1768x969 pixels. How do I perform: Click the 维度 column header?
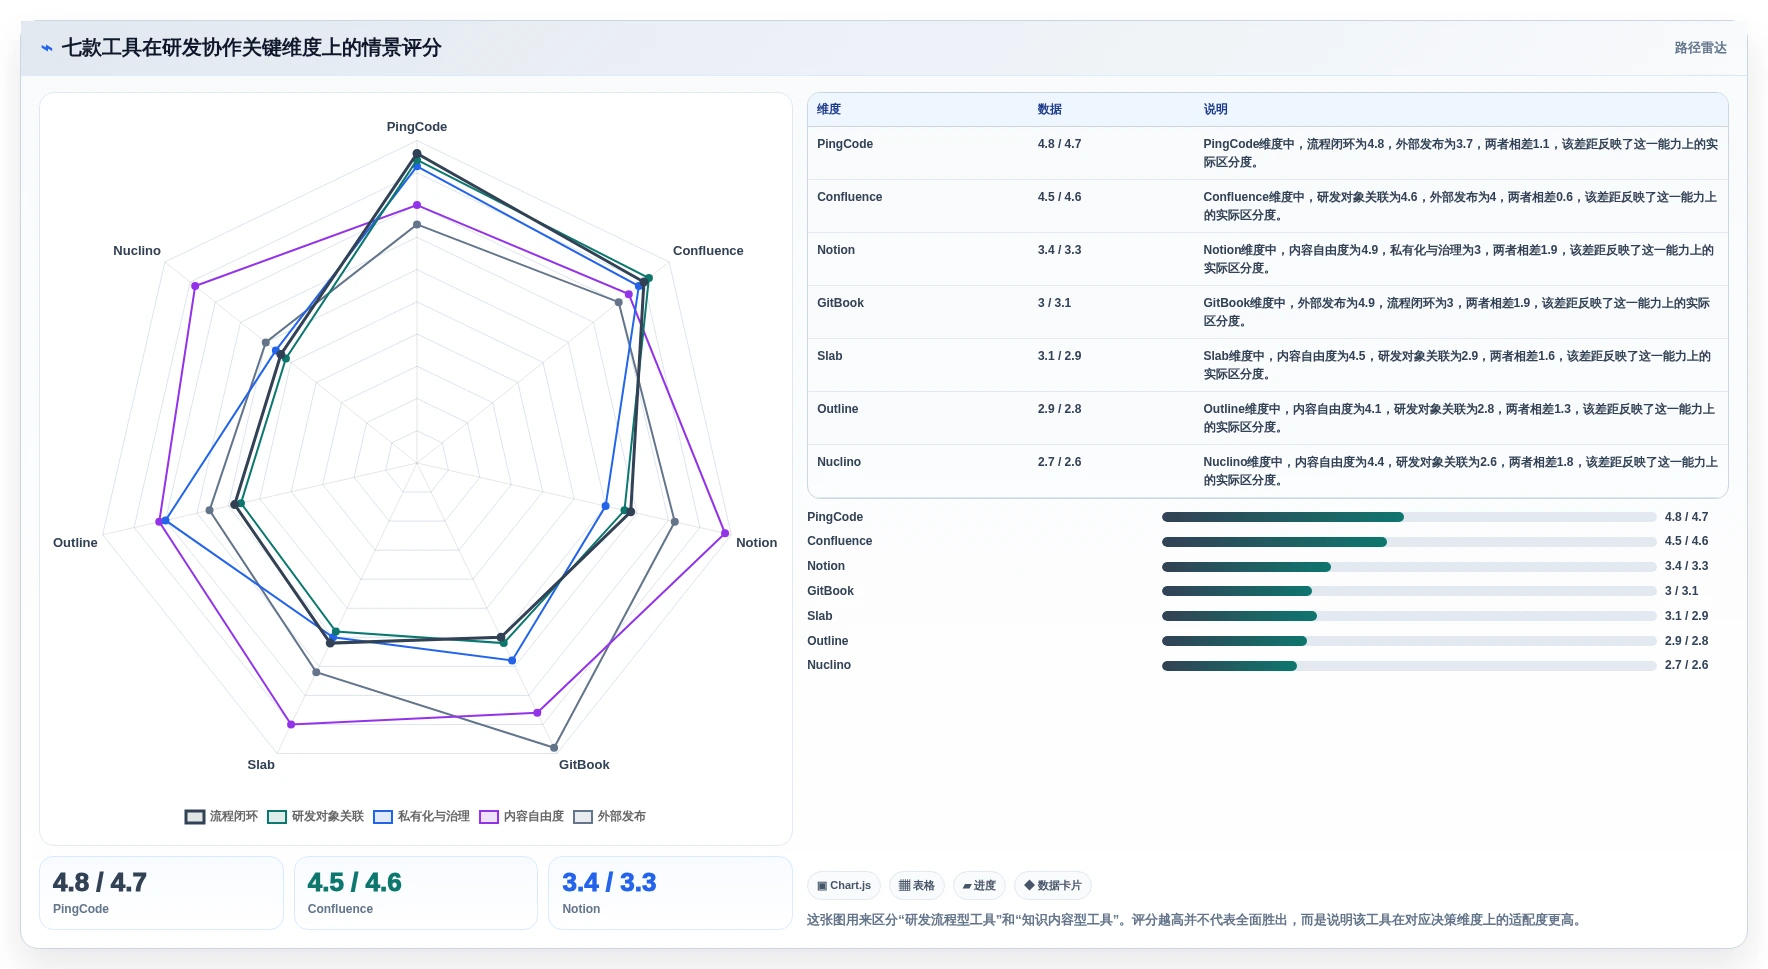[x=829, y=110]
